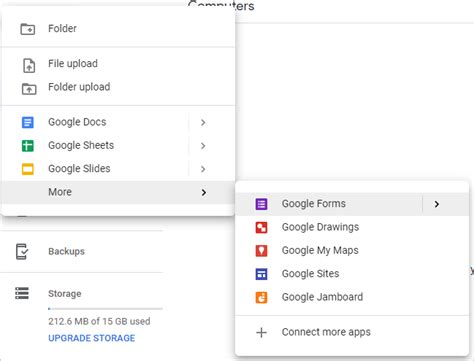Viewport: 474px width, 361px height.
Task: Click the Google My Maps pin icon
Action: (x=261, y=251)
